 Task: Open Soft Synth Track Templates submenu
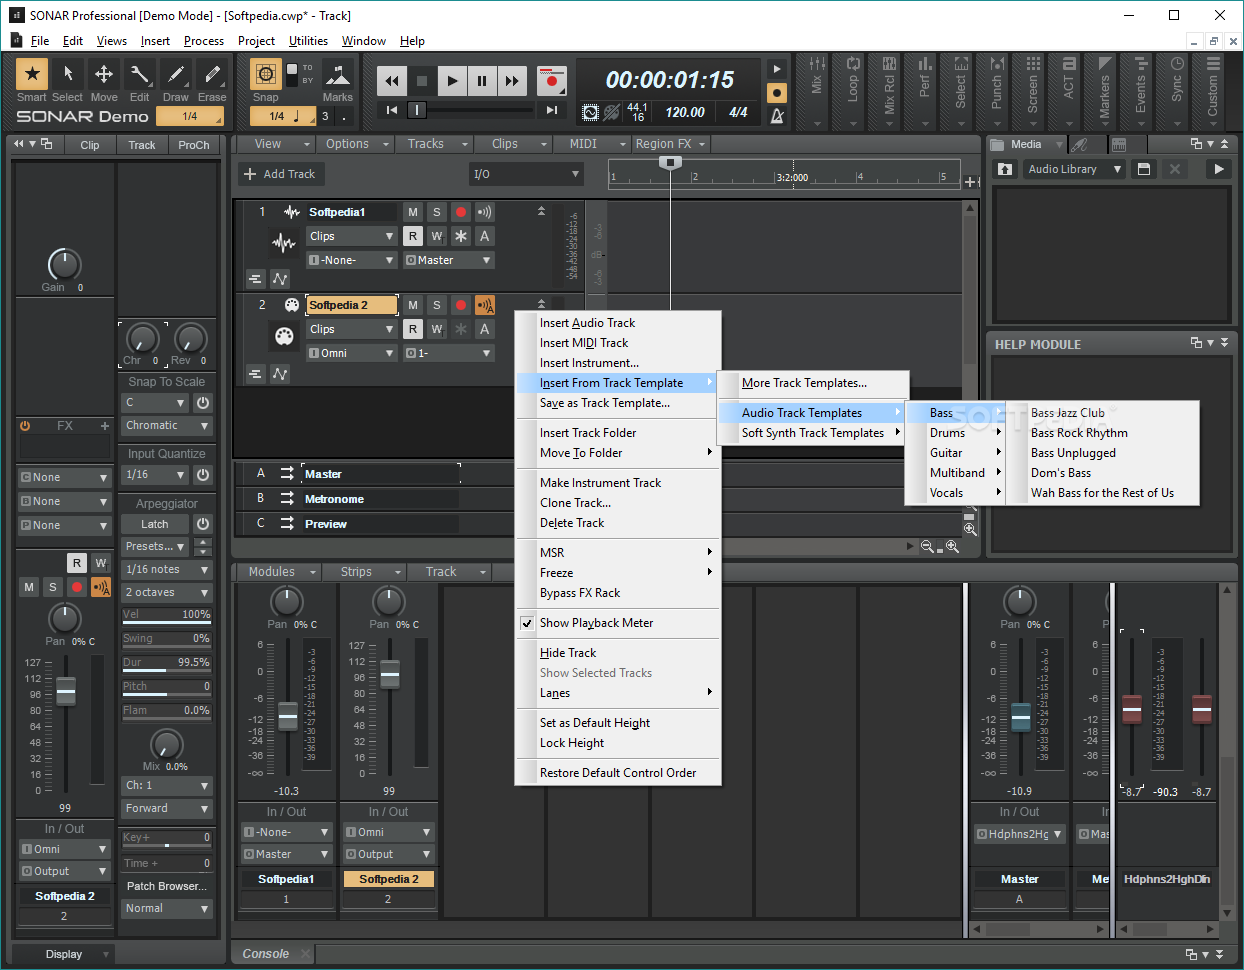tap(812, 433)
